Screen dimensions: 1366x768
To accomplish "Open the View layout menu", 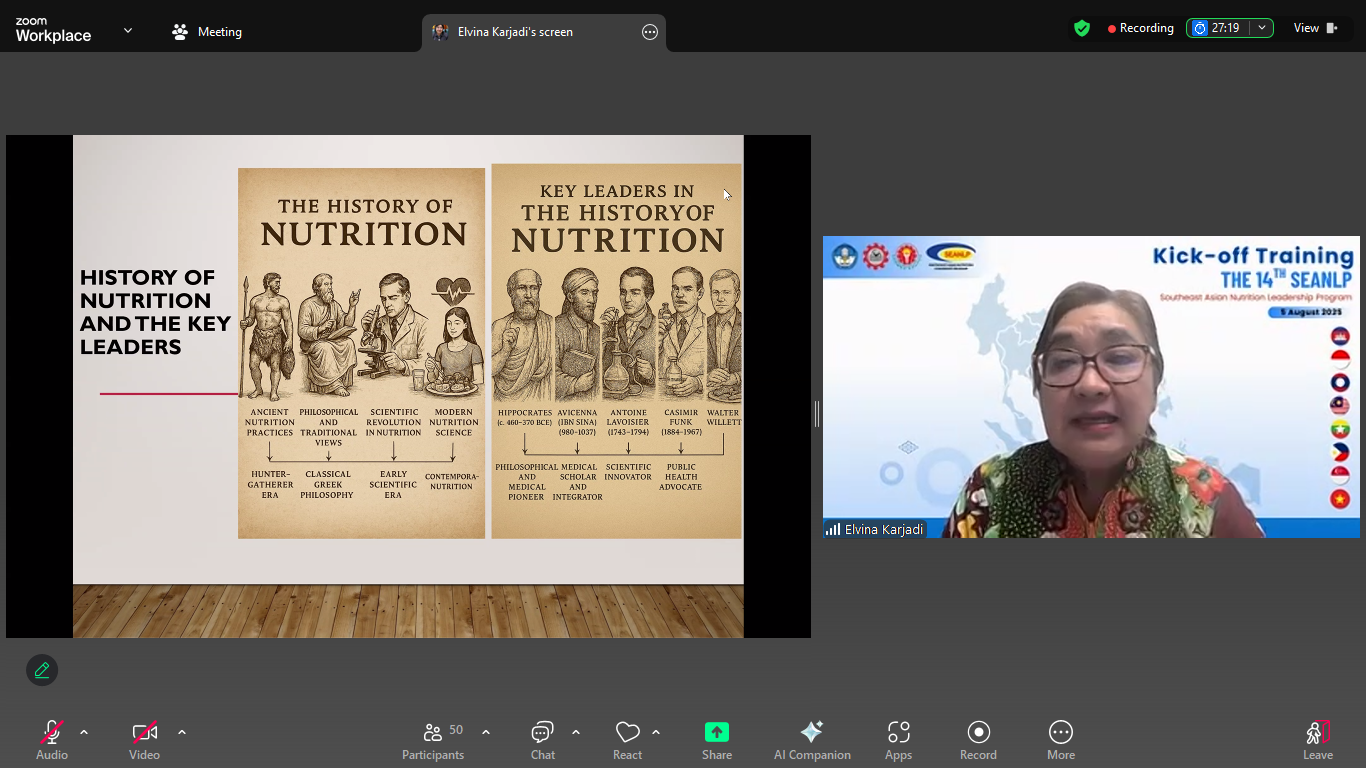I will pyautogui.click(x=1315, y=28).
